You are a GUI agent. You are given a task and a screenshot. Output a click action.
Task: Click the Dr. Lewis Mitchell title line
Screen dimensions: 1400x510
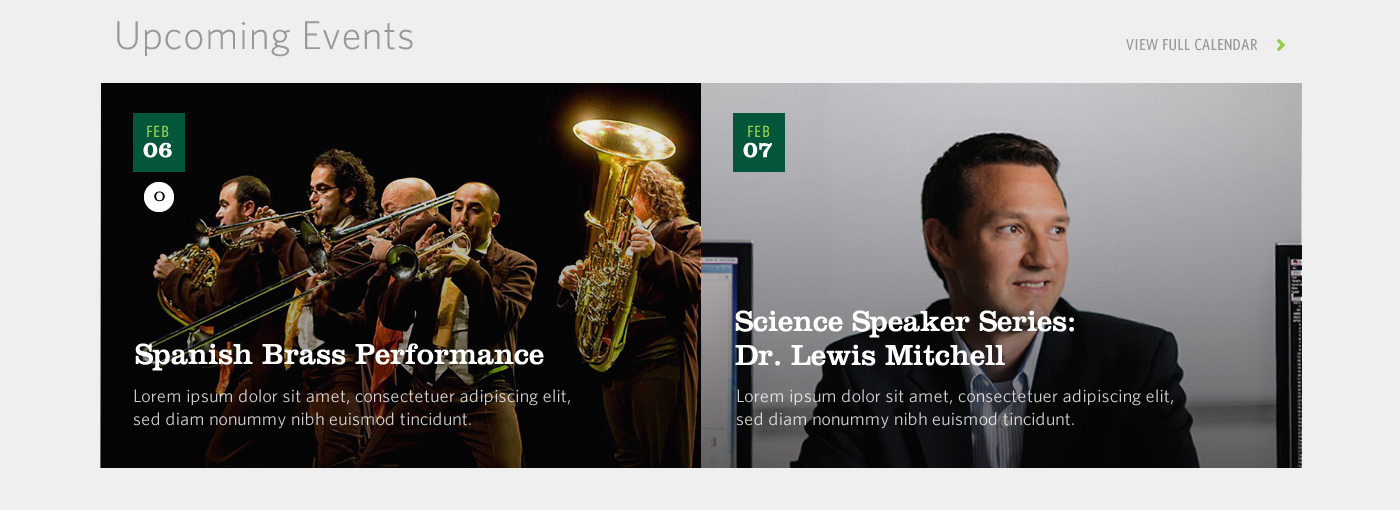(870, 355)
